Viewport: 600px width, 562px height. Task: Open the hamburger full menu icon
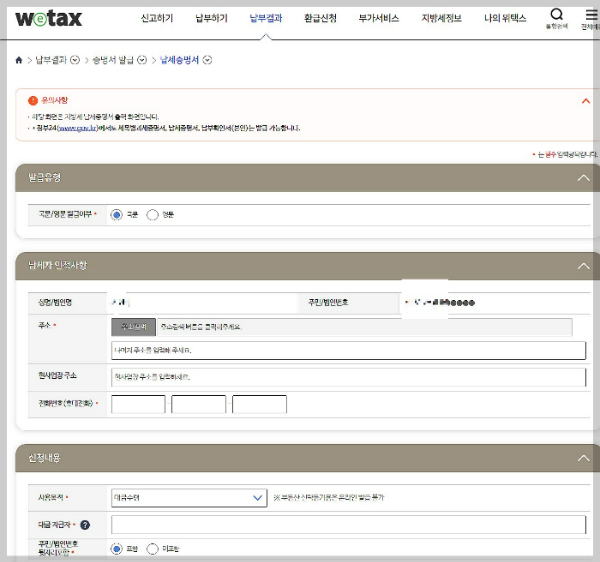[592, 15]
